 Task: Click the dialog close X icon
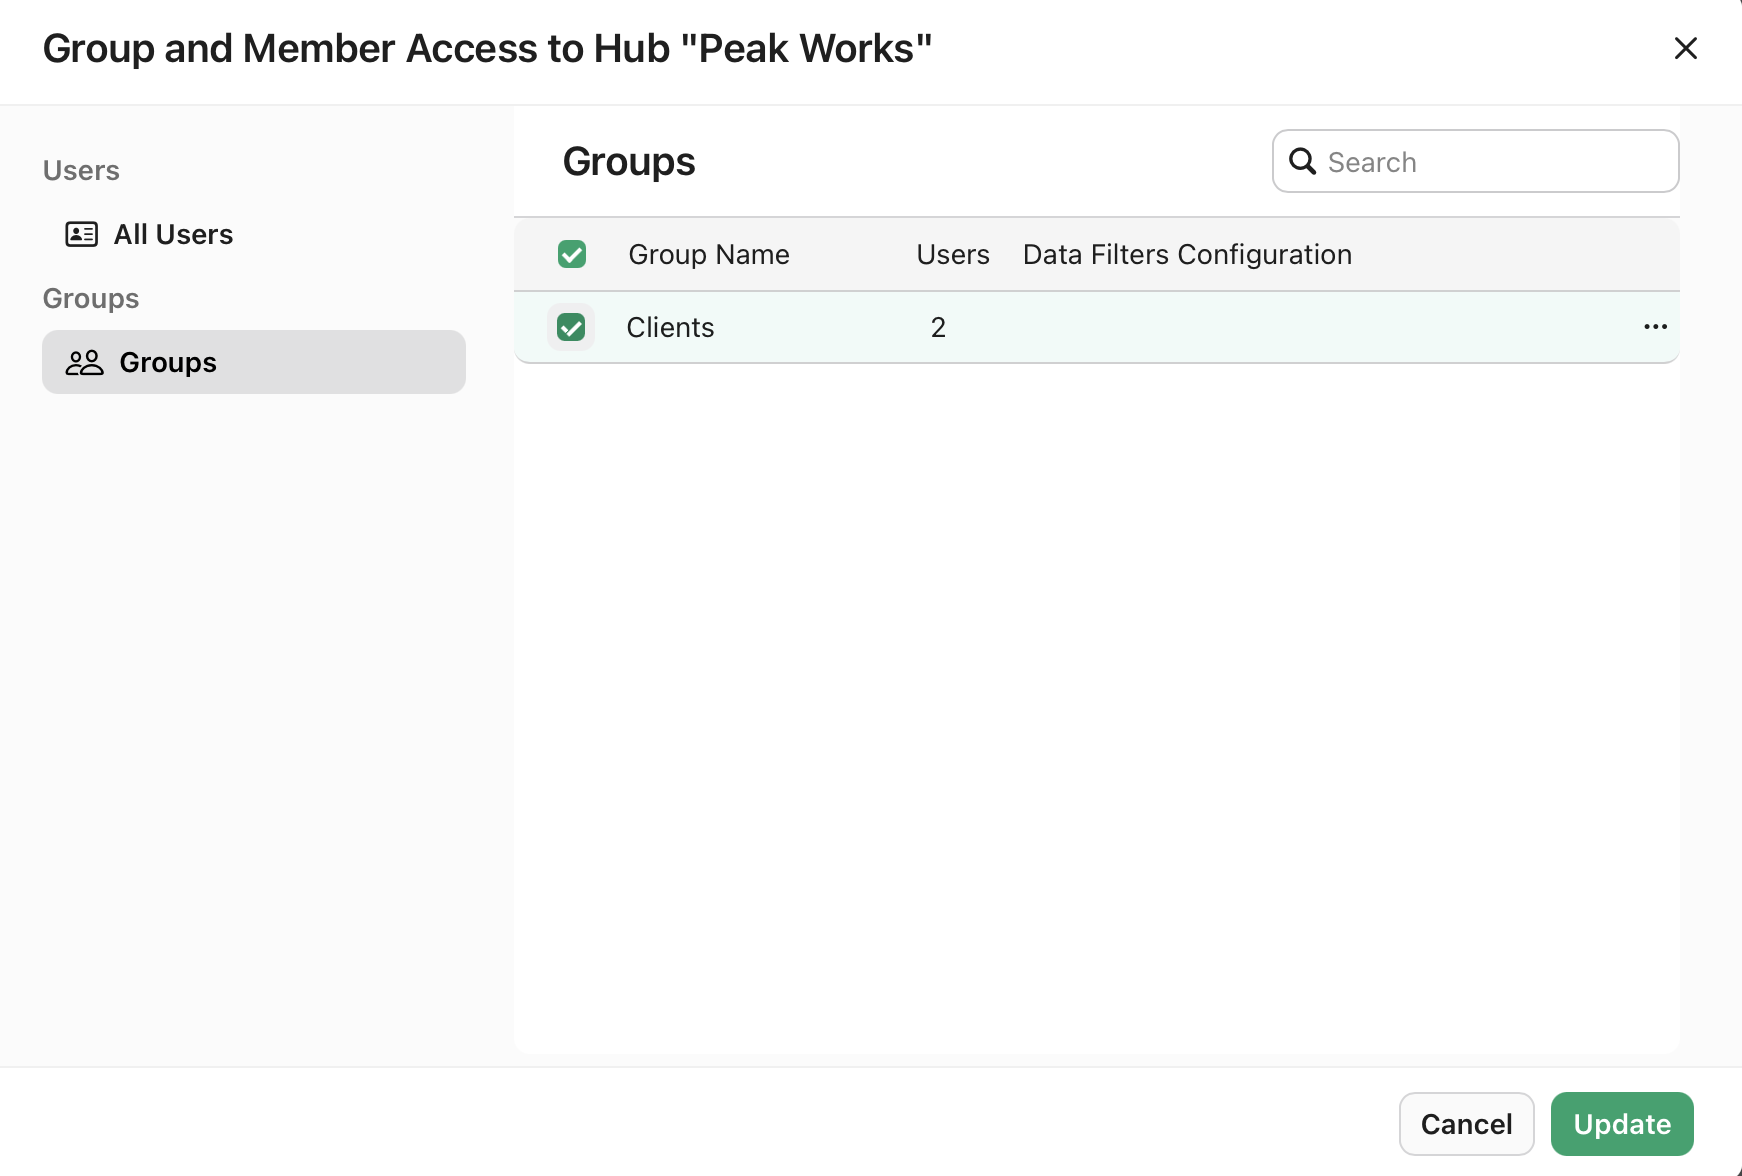pyautogui.click(x=1686, y=48)
